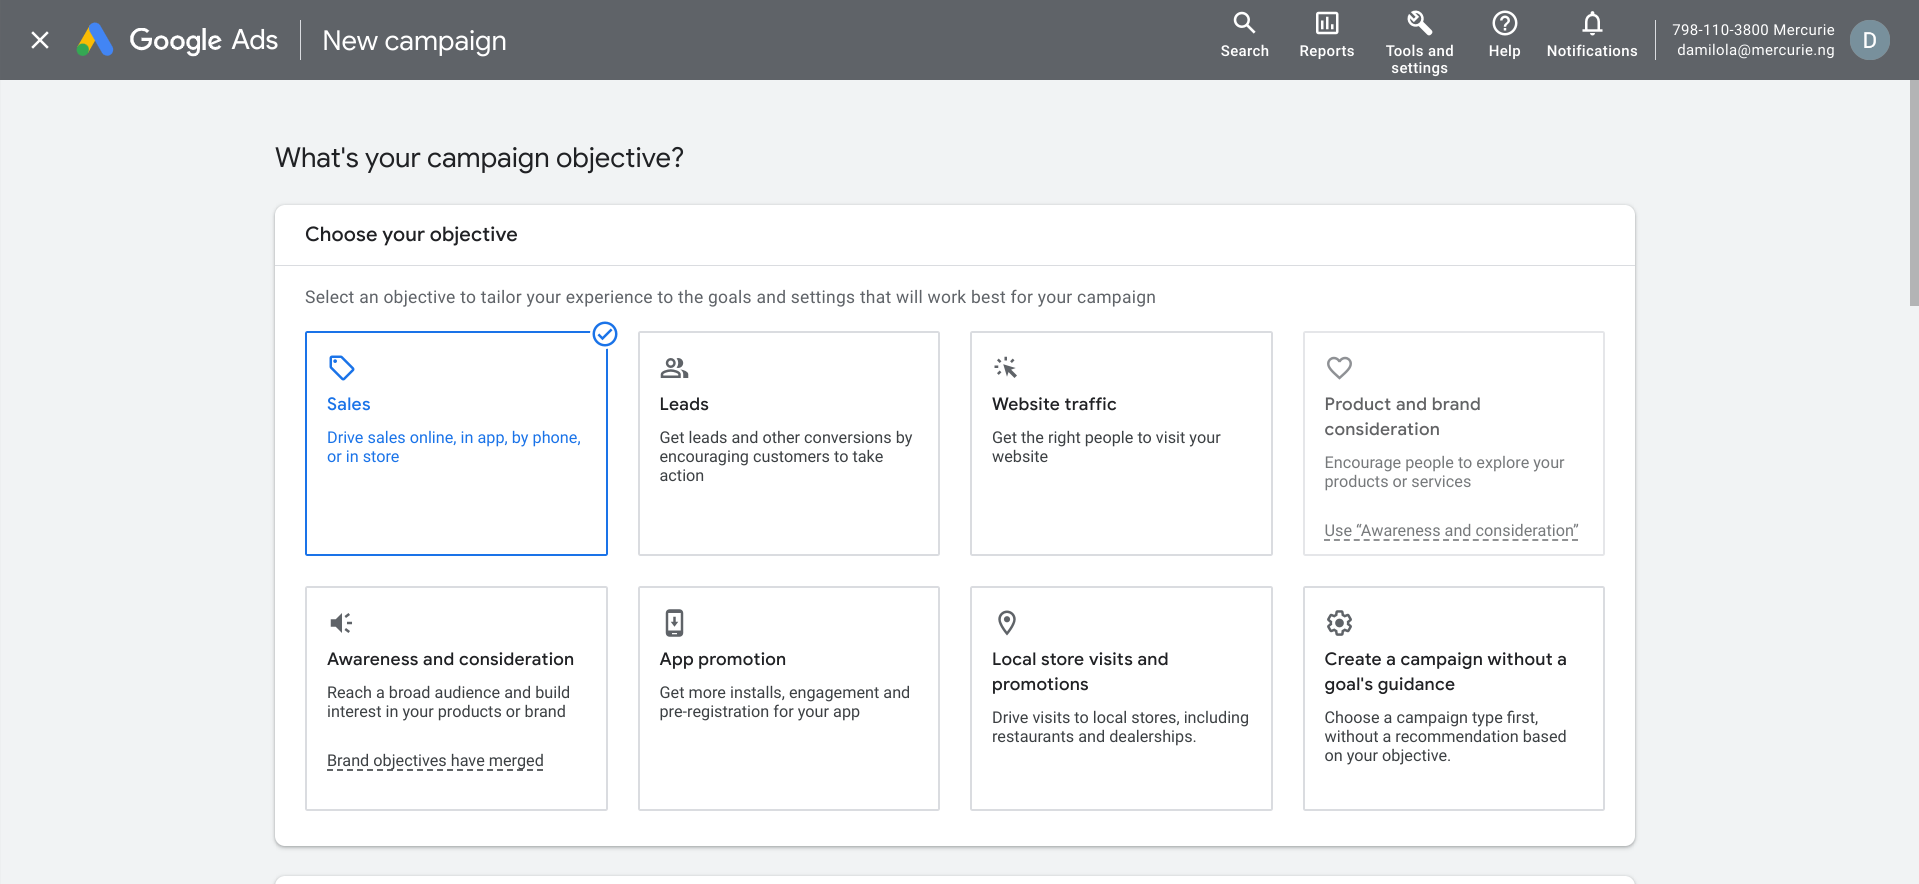The image size is (1919, 884).
Task: Show Notifications bell panel
Action: click(x=1591, y=36)
